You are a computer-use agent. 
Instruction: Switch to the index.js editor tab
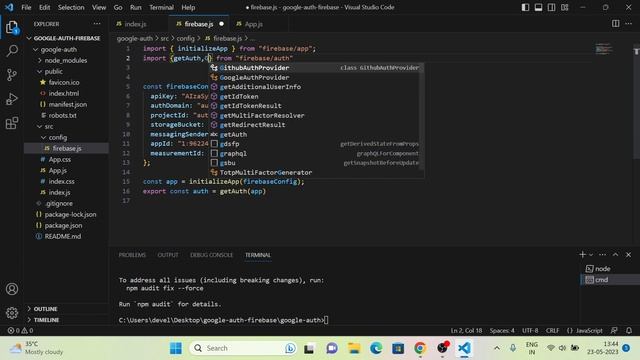click(x=135, y=24)
